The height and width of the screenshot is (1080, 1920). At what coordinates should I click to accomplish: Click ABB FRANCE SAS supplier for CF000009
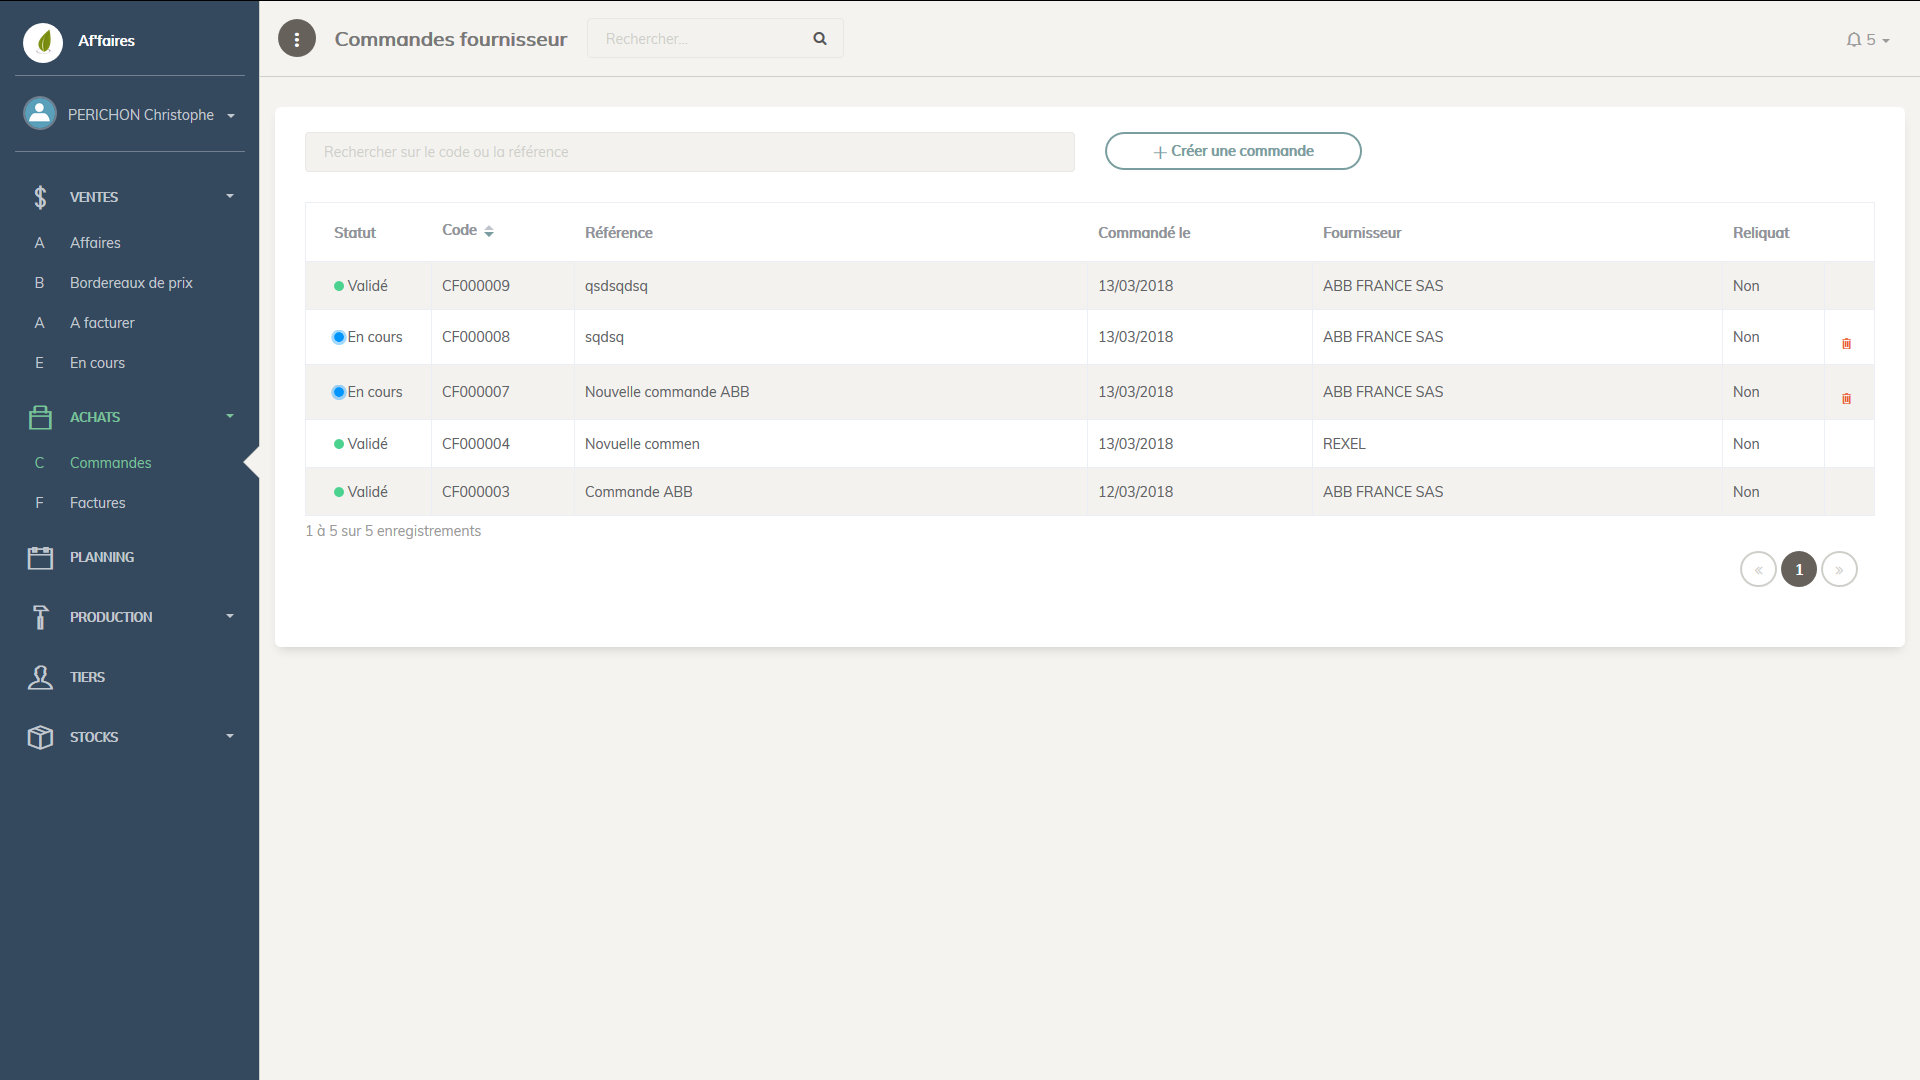[1383, 286]
